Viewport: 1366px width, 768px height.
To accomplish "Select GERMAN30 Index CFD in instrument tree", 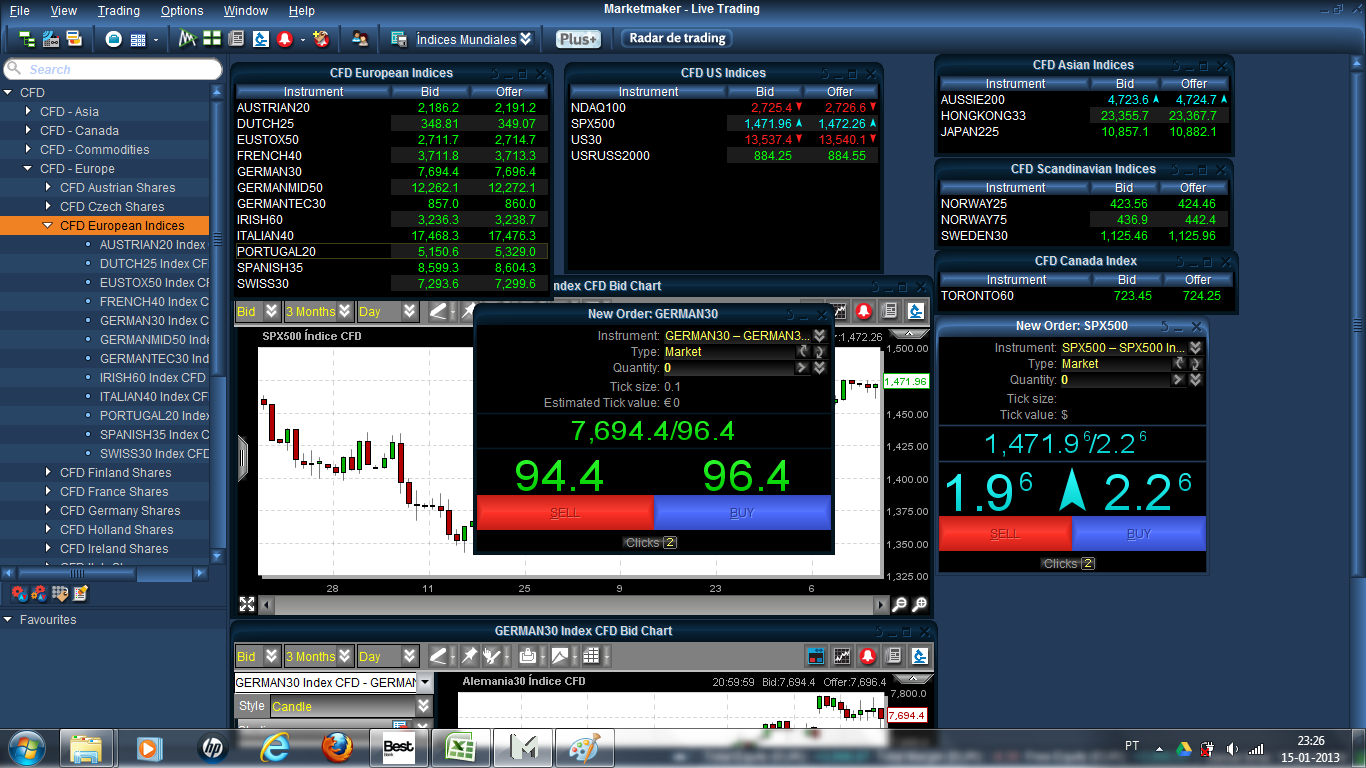I will (x=154, y=321).
